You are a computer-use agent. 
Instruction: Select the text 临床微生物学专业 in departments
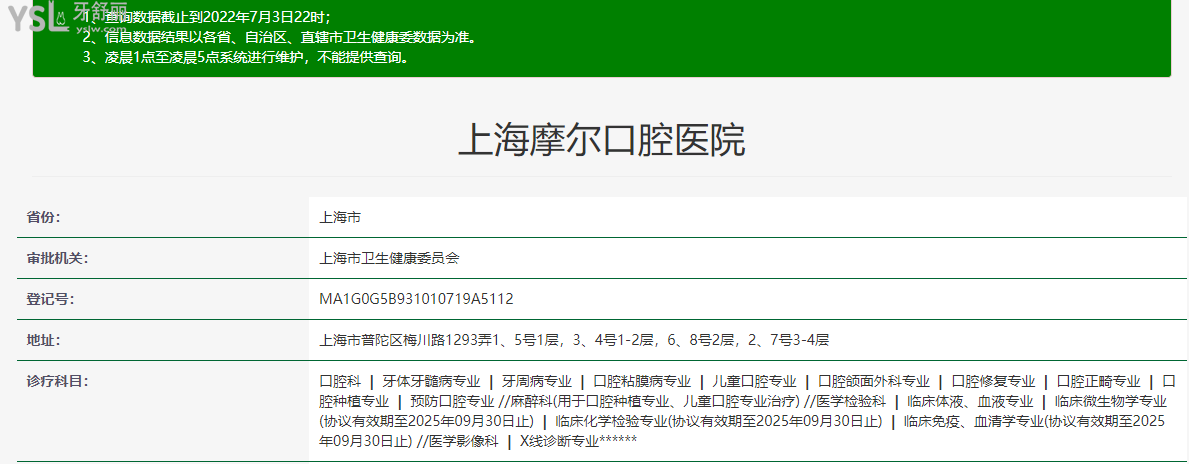click(1111, 401)
